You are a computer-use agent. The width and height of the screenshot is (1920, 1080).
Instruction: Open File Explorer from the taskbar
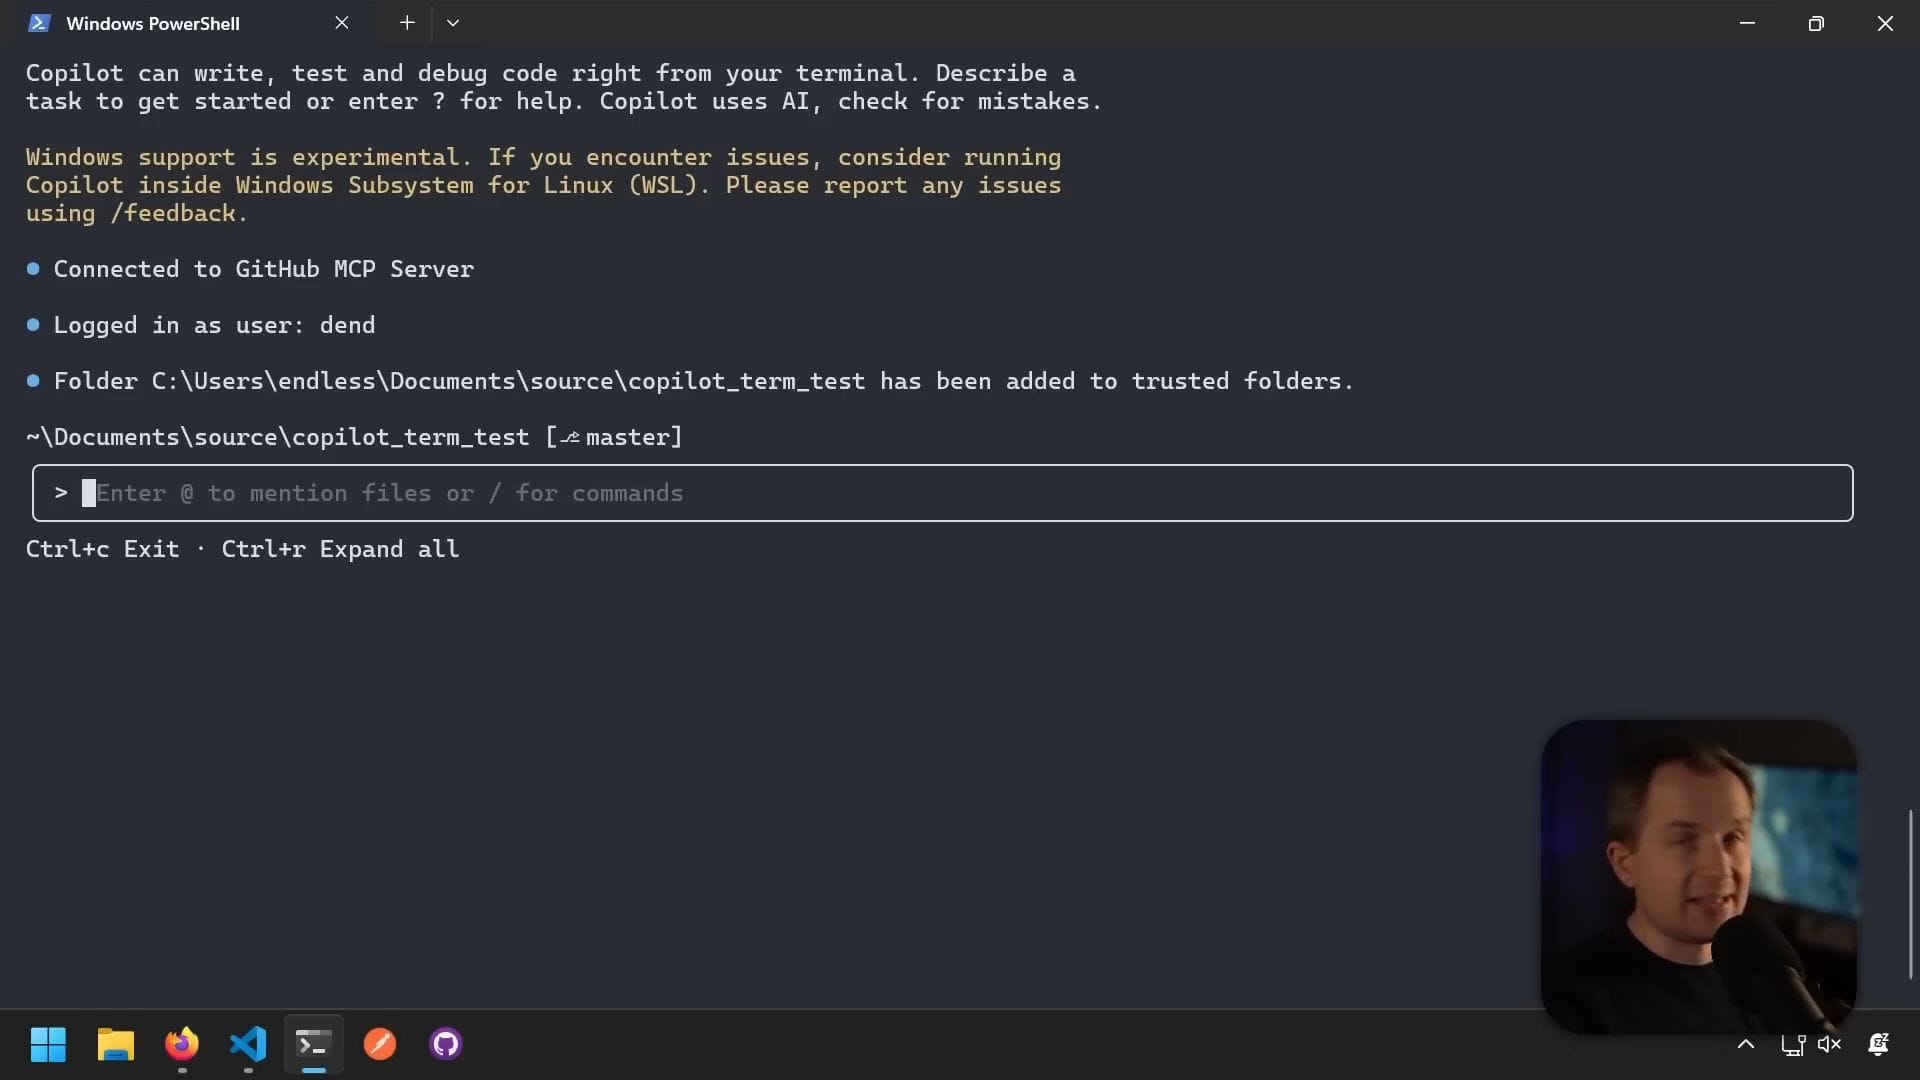(x=115, y=1044)
